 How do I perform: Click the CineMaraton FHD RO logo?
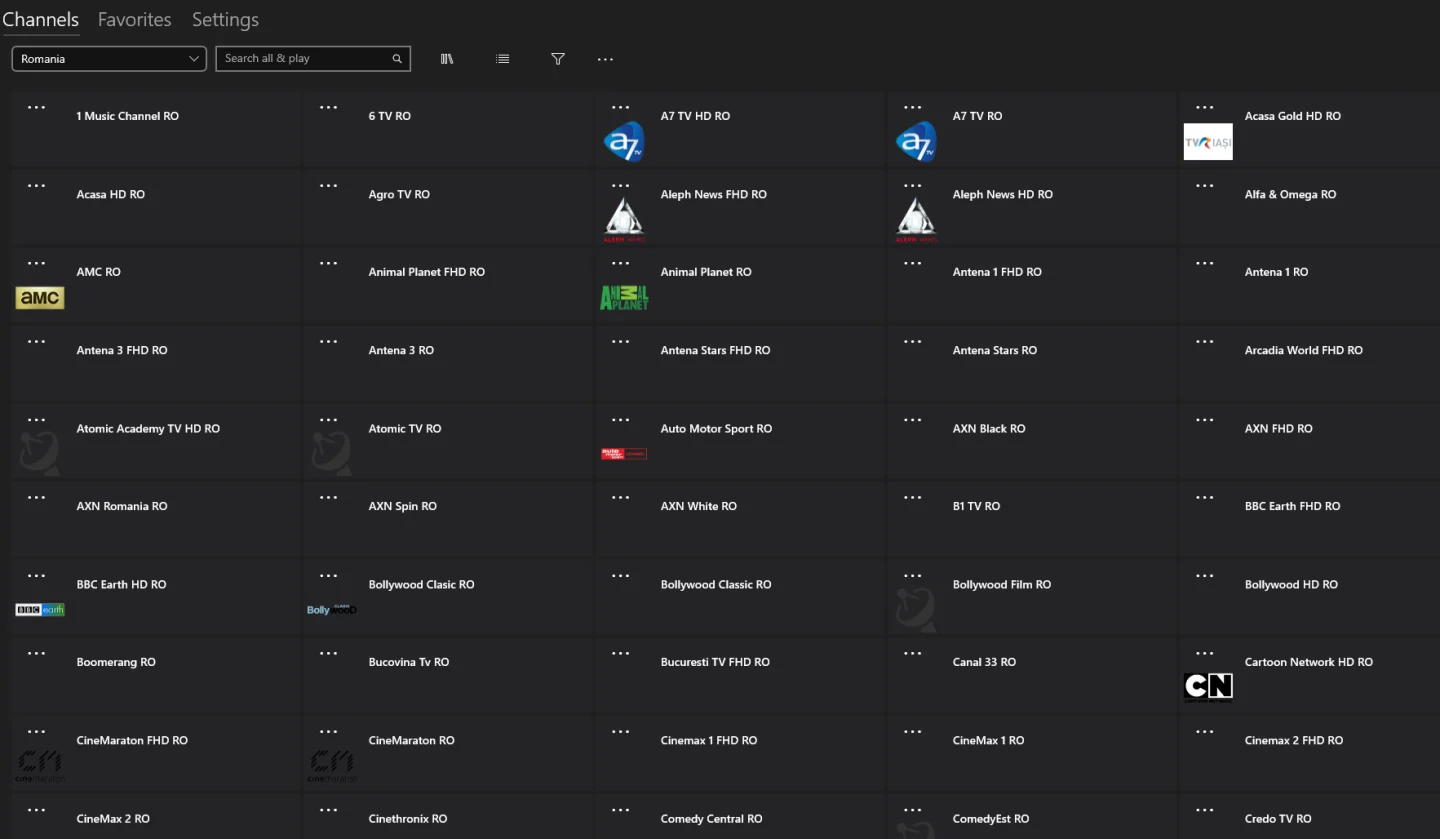pyautogui.click(x=40, y=766)
